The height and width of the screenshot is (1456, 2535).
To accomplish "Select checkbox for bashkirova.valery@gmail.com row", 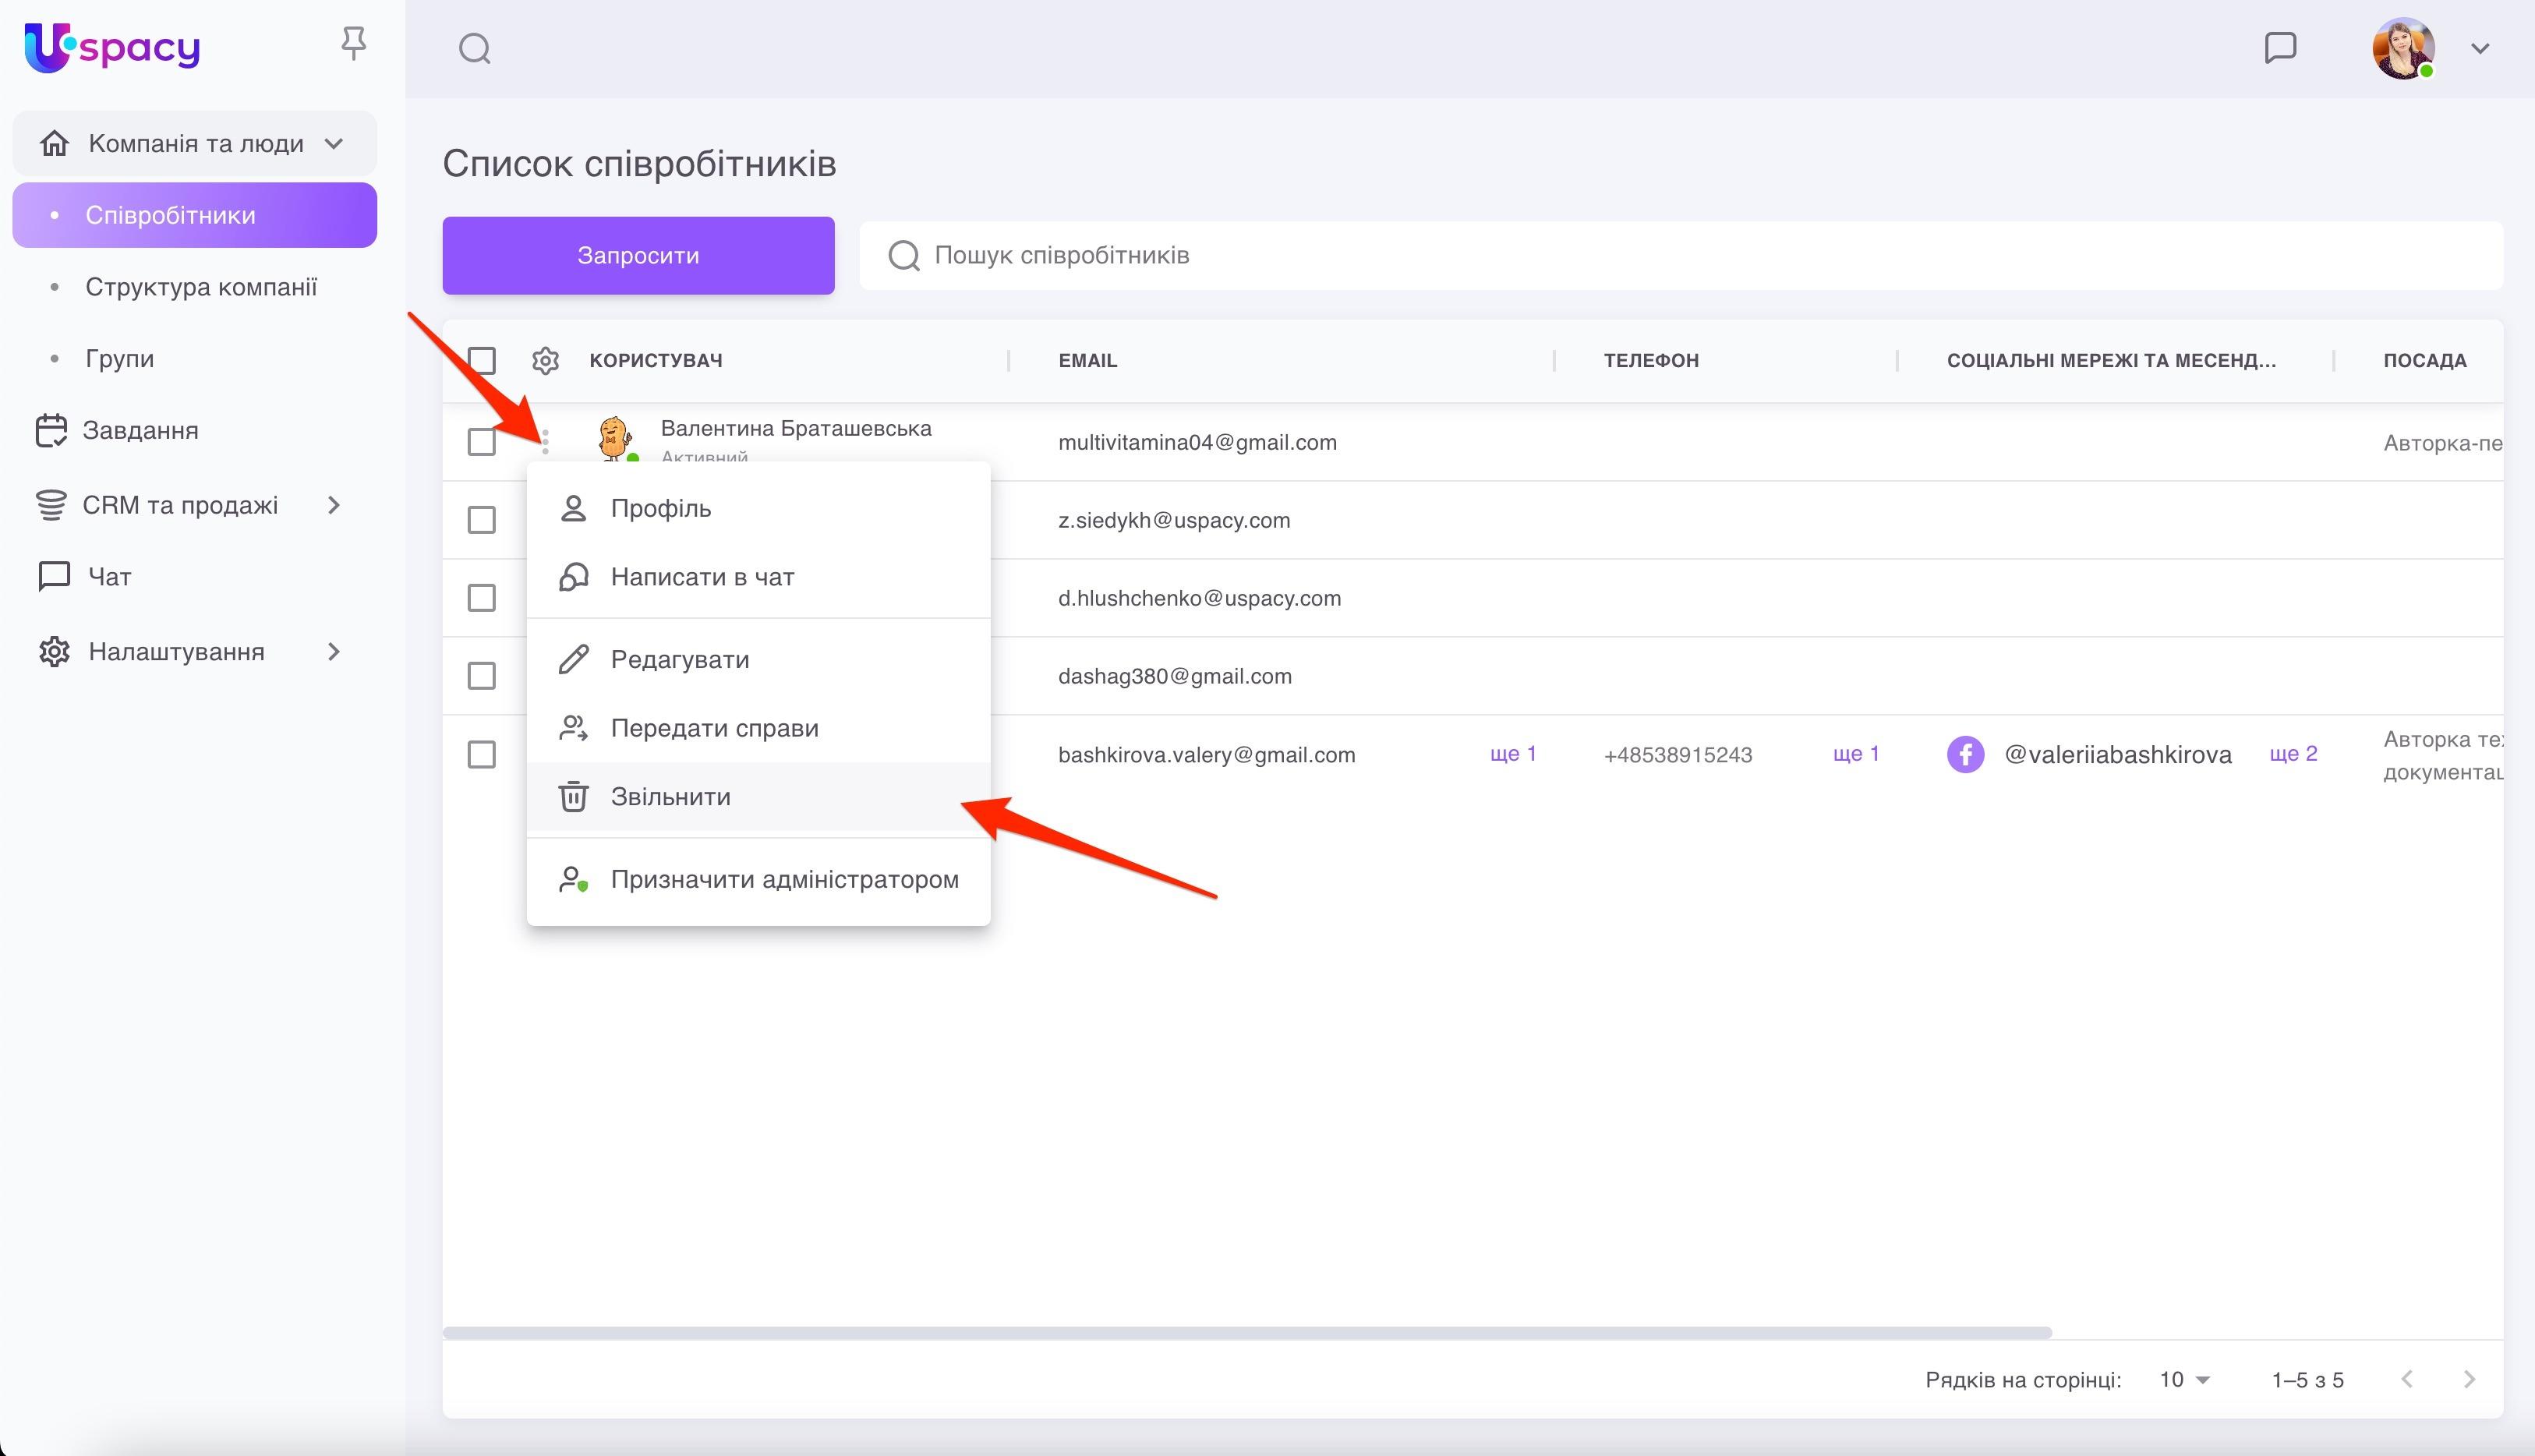I will 482,754.
